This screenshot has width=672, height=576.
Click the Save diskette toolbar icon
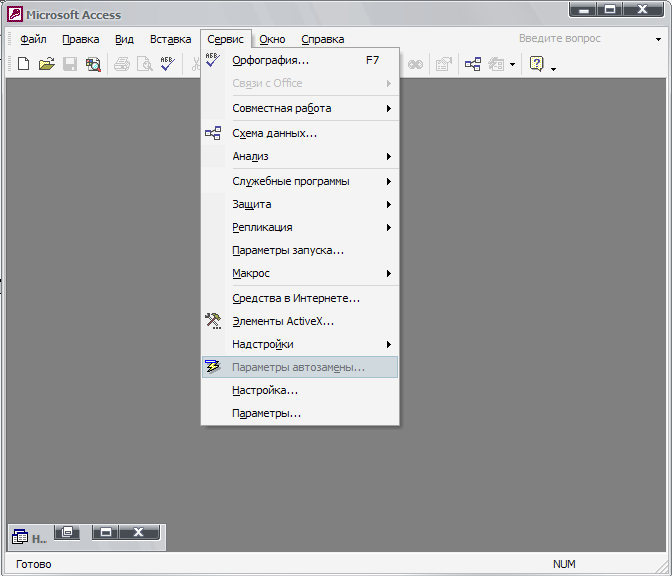click(70, 64)
